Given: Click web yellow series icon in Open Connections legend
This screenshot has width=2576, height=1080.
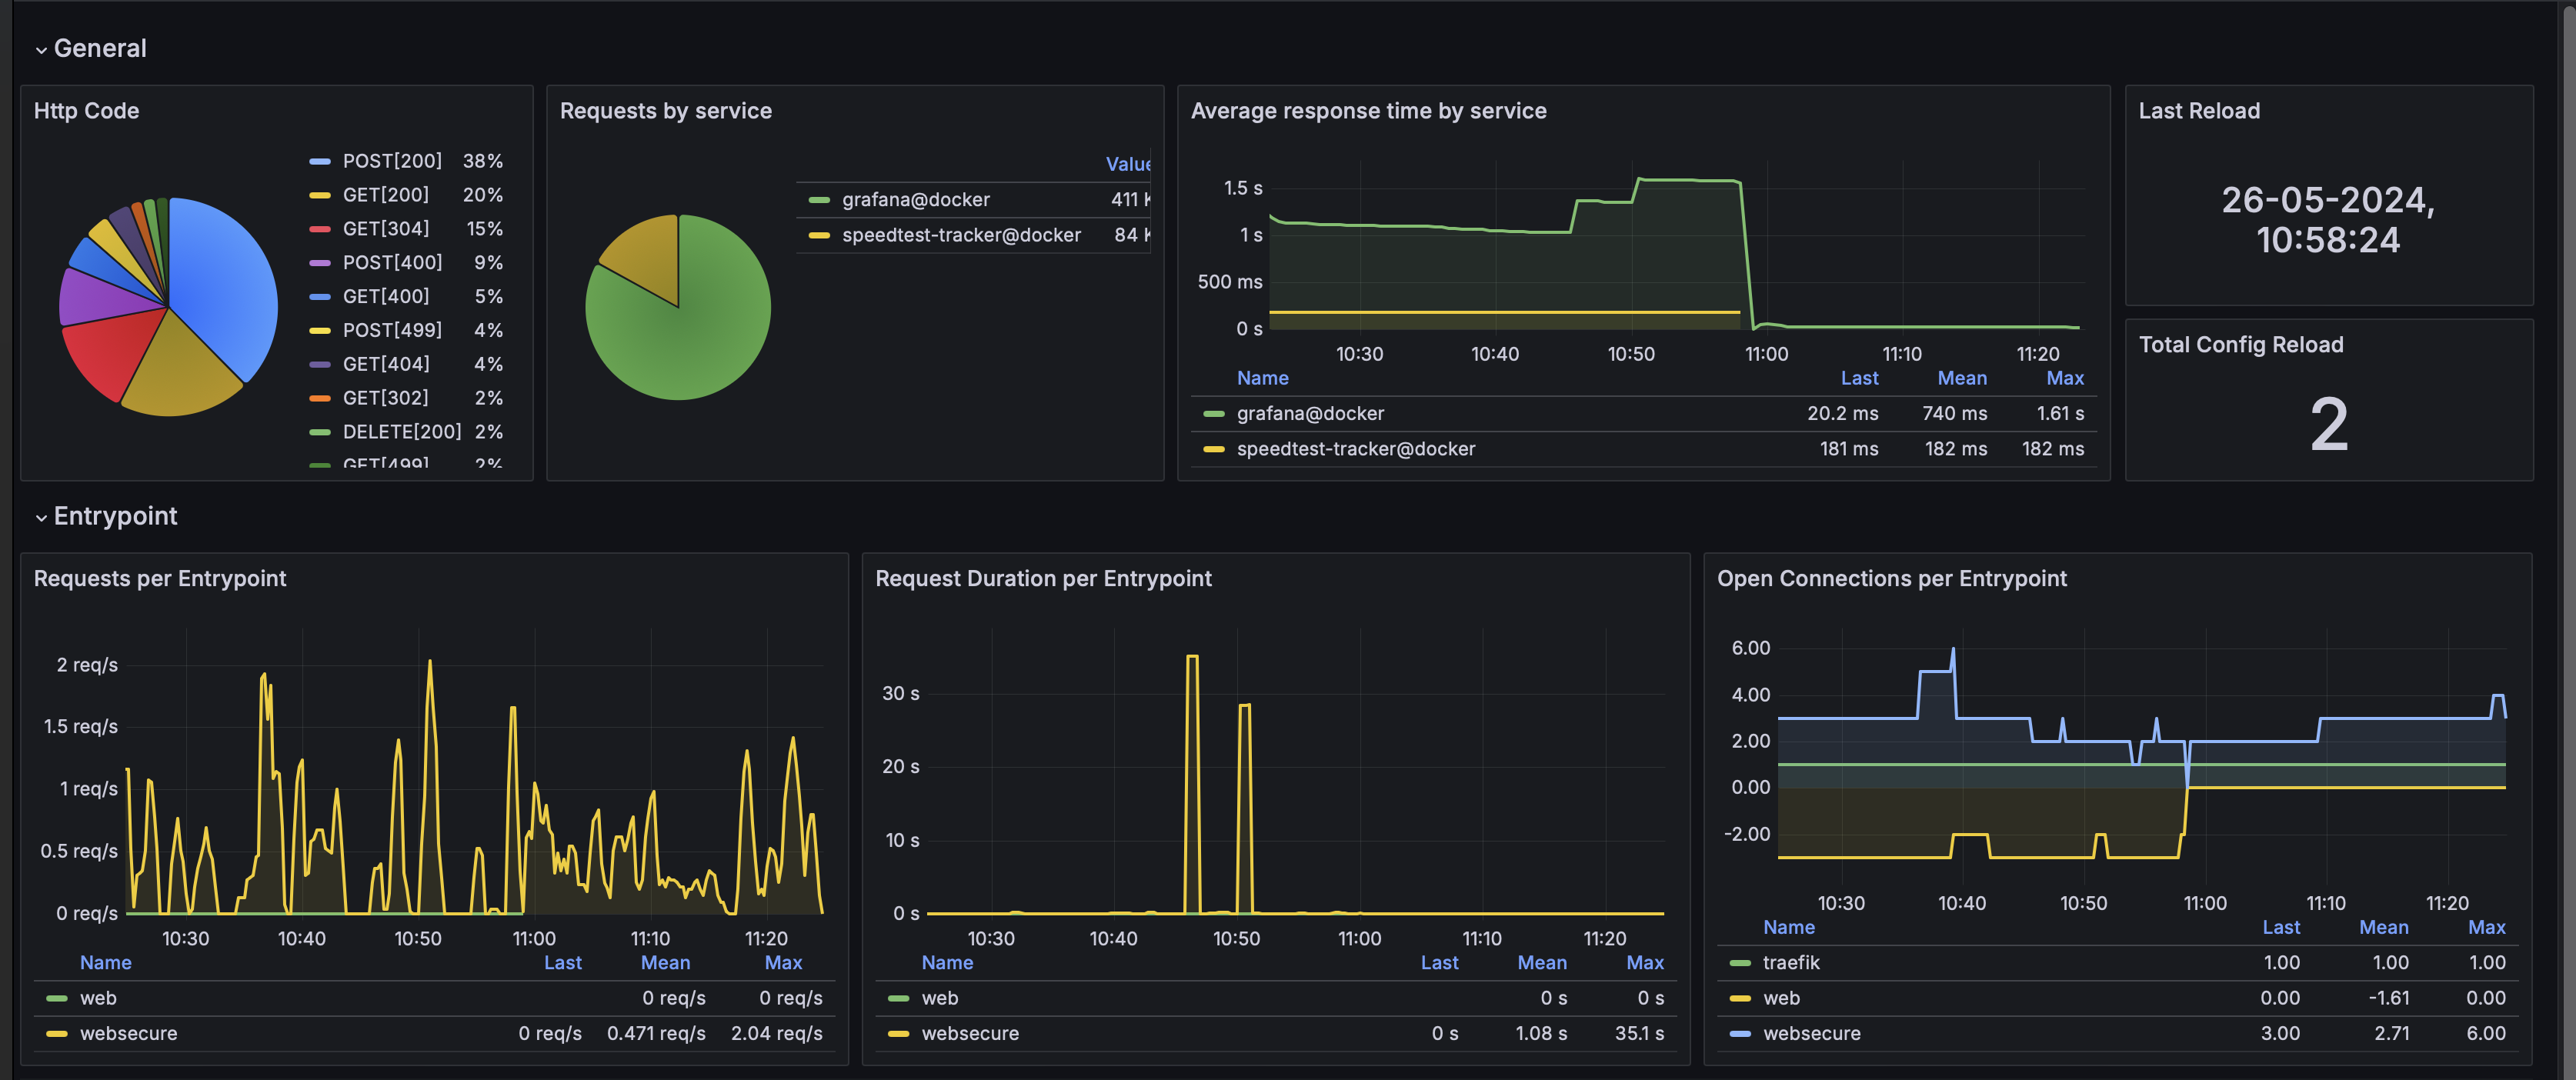Looking at the screenshot, I should click(1740, 999).
